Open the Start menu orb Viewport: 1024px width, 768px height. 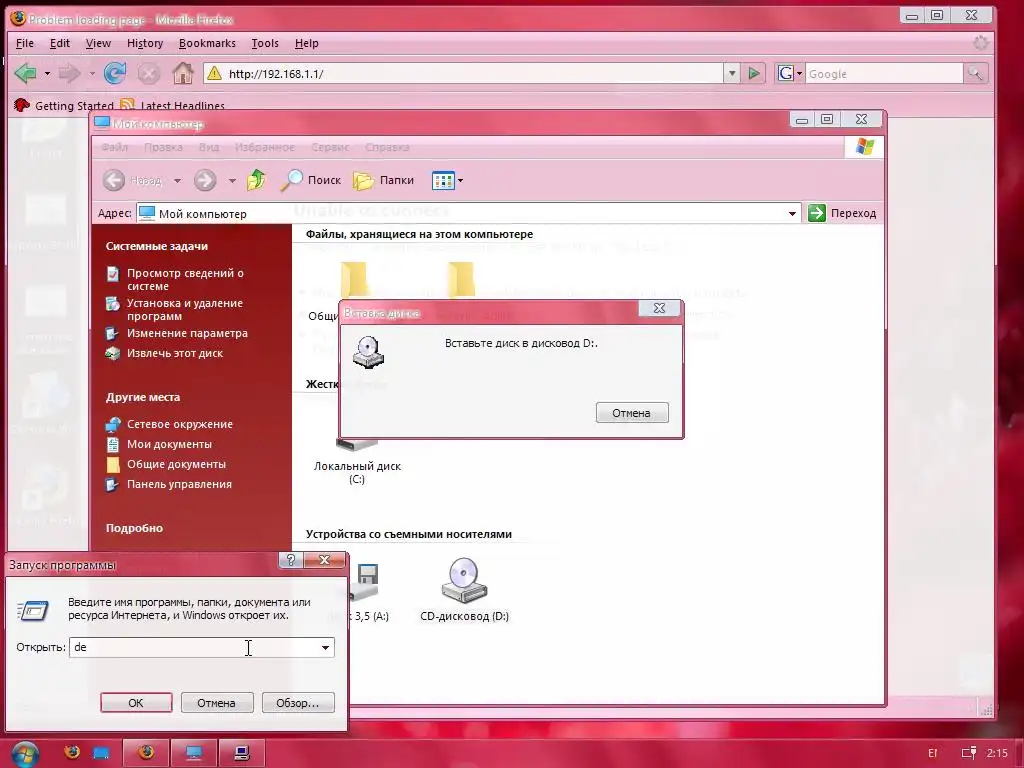point(24,754)
